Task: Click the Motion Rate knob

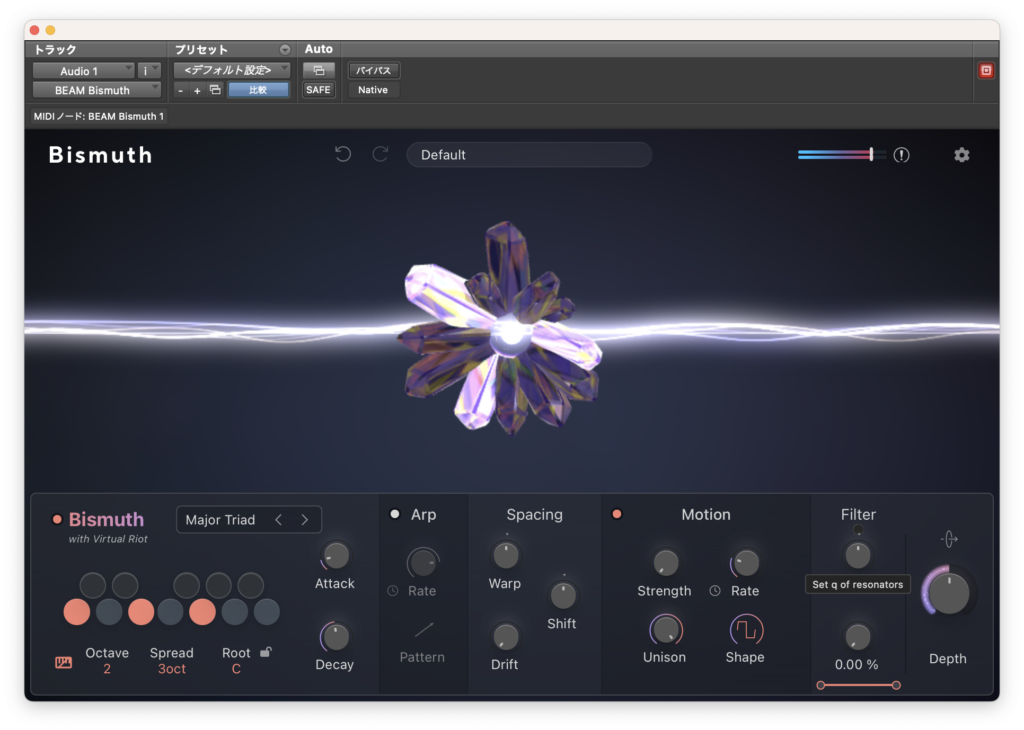Action: click(x=746, y=563)
